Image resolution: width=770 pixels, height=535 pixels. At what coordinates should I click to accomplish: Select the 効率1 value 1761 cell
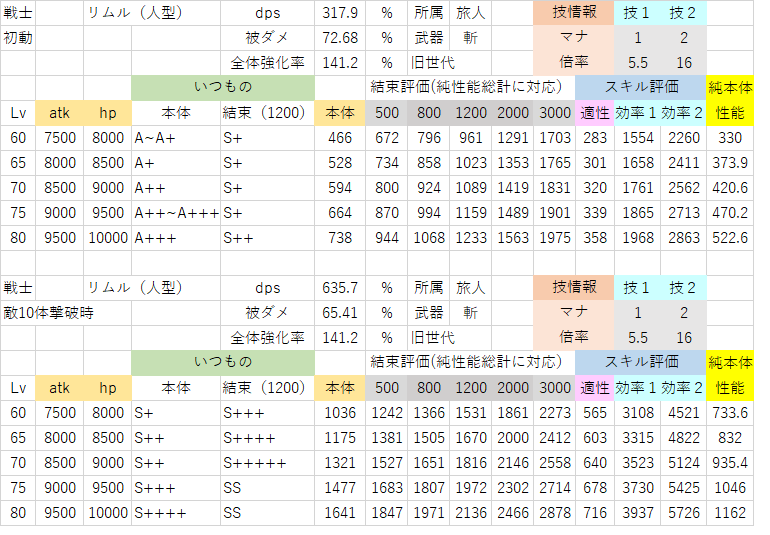pyautogui.click(x=637, y=188)
